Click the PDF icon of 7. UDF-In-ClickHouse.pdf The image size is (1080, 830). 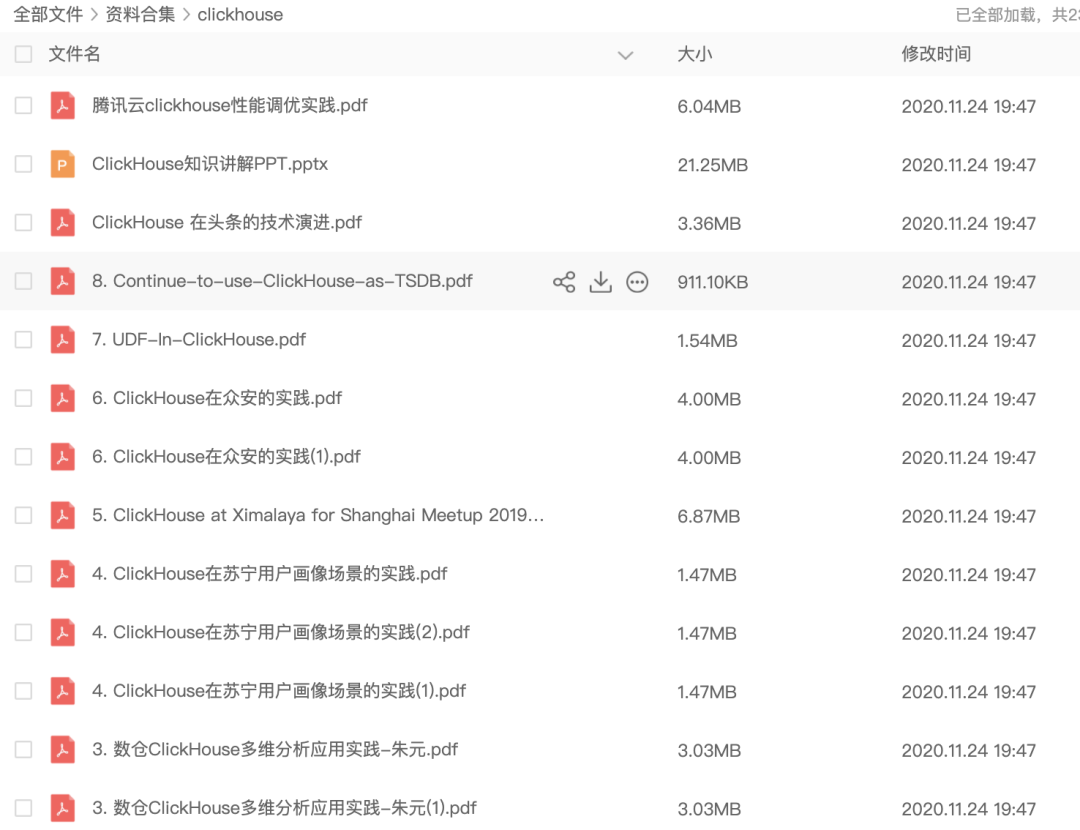(x=62, y=339)
